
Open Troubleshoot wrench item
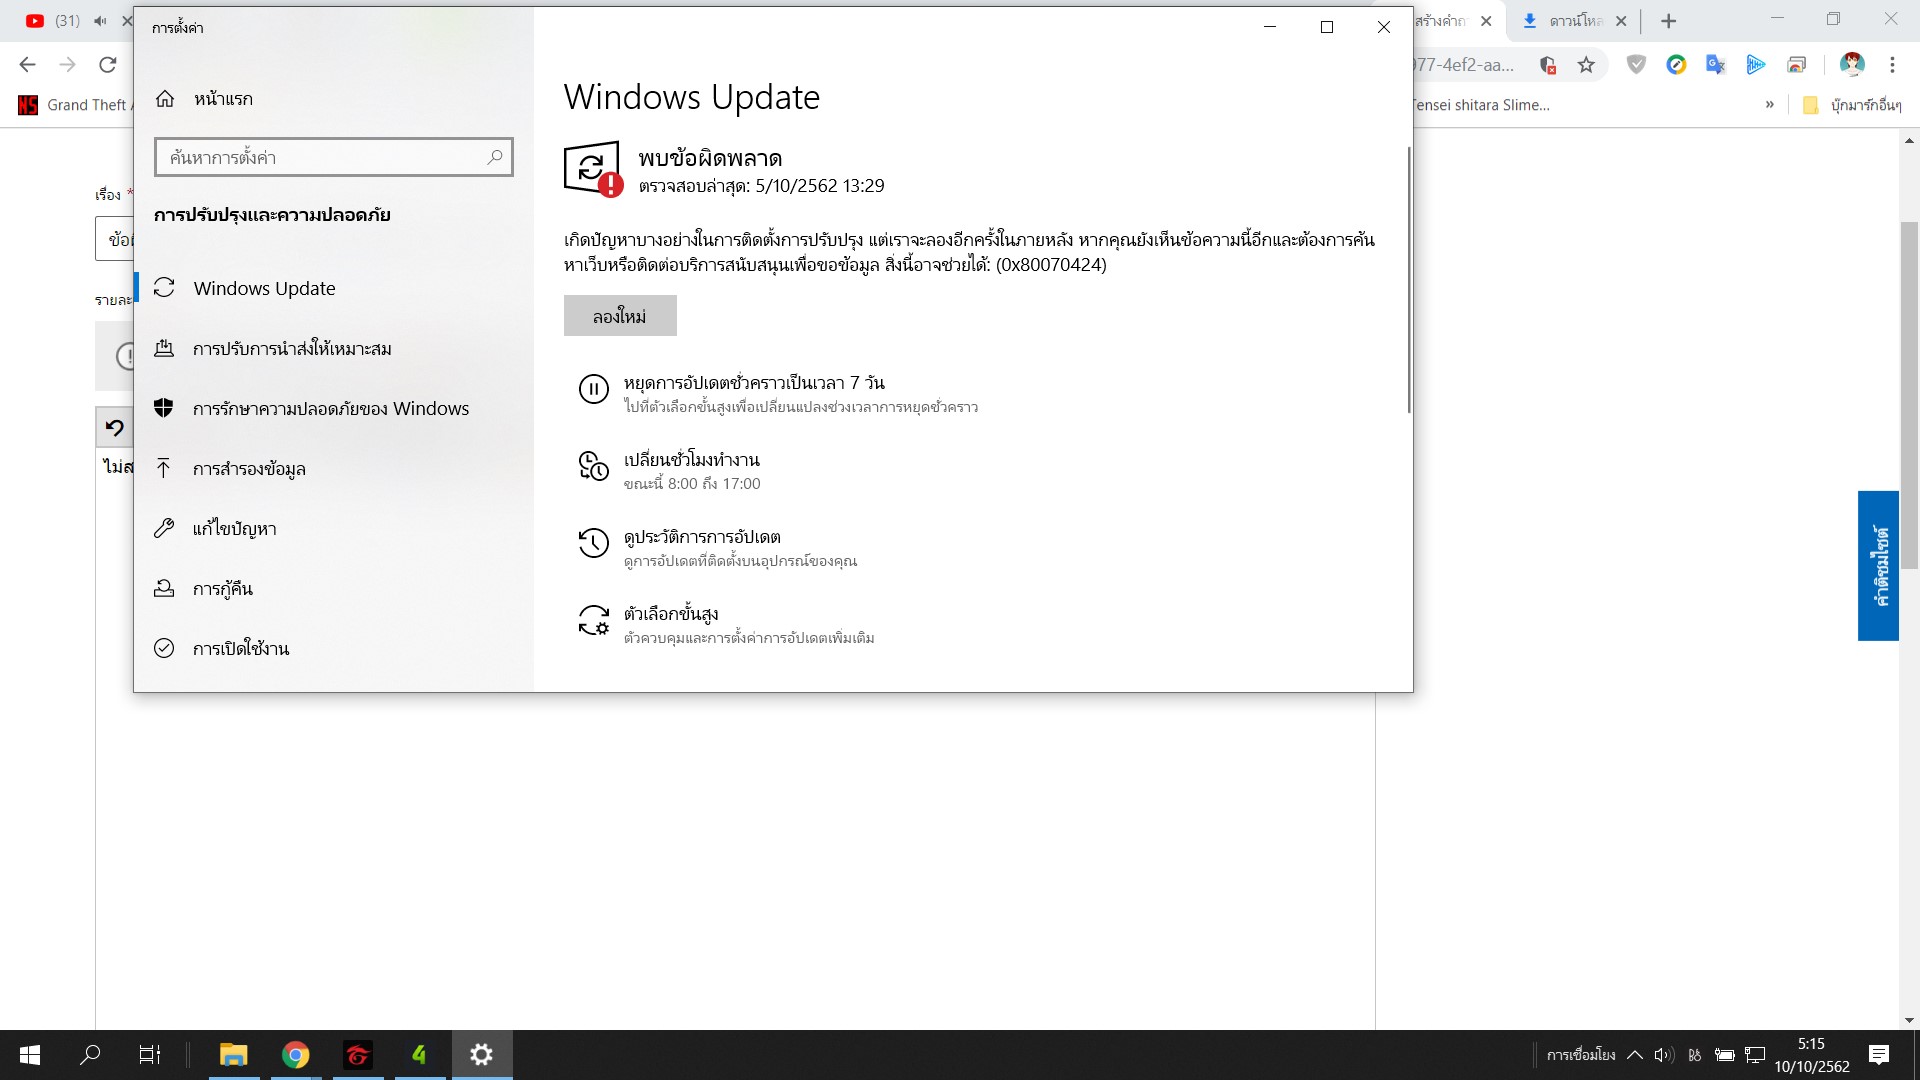164,528
